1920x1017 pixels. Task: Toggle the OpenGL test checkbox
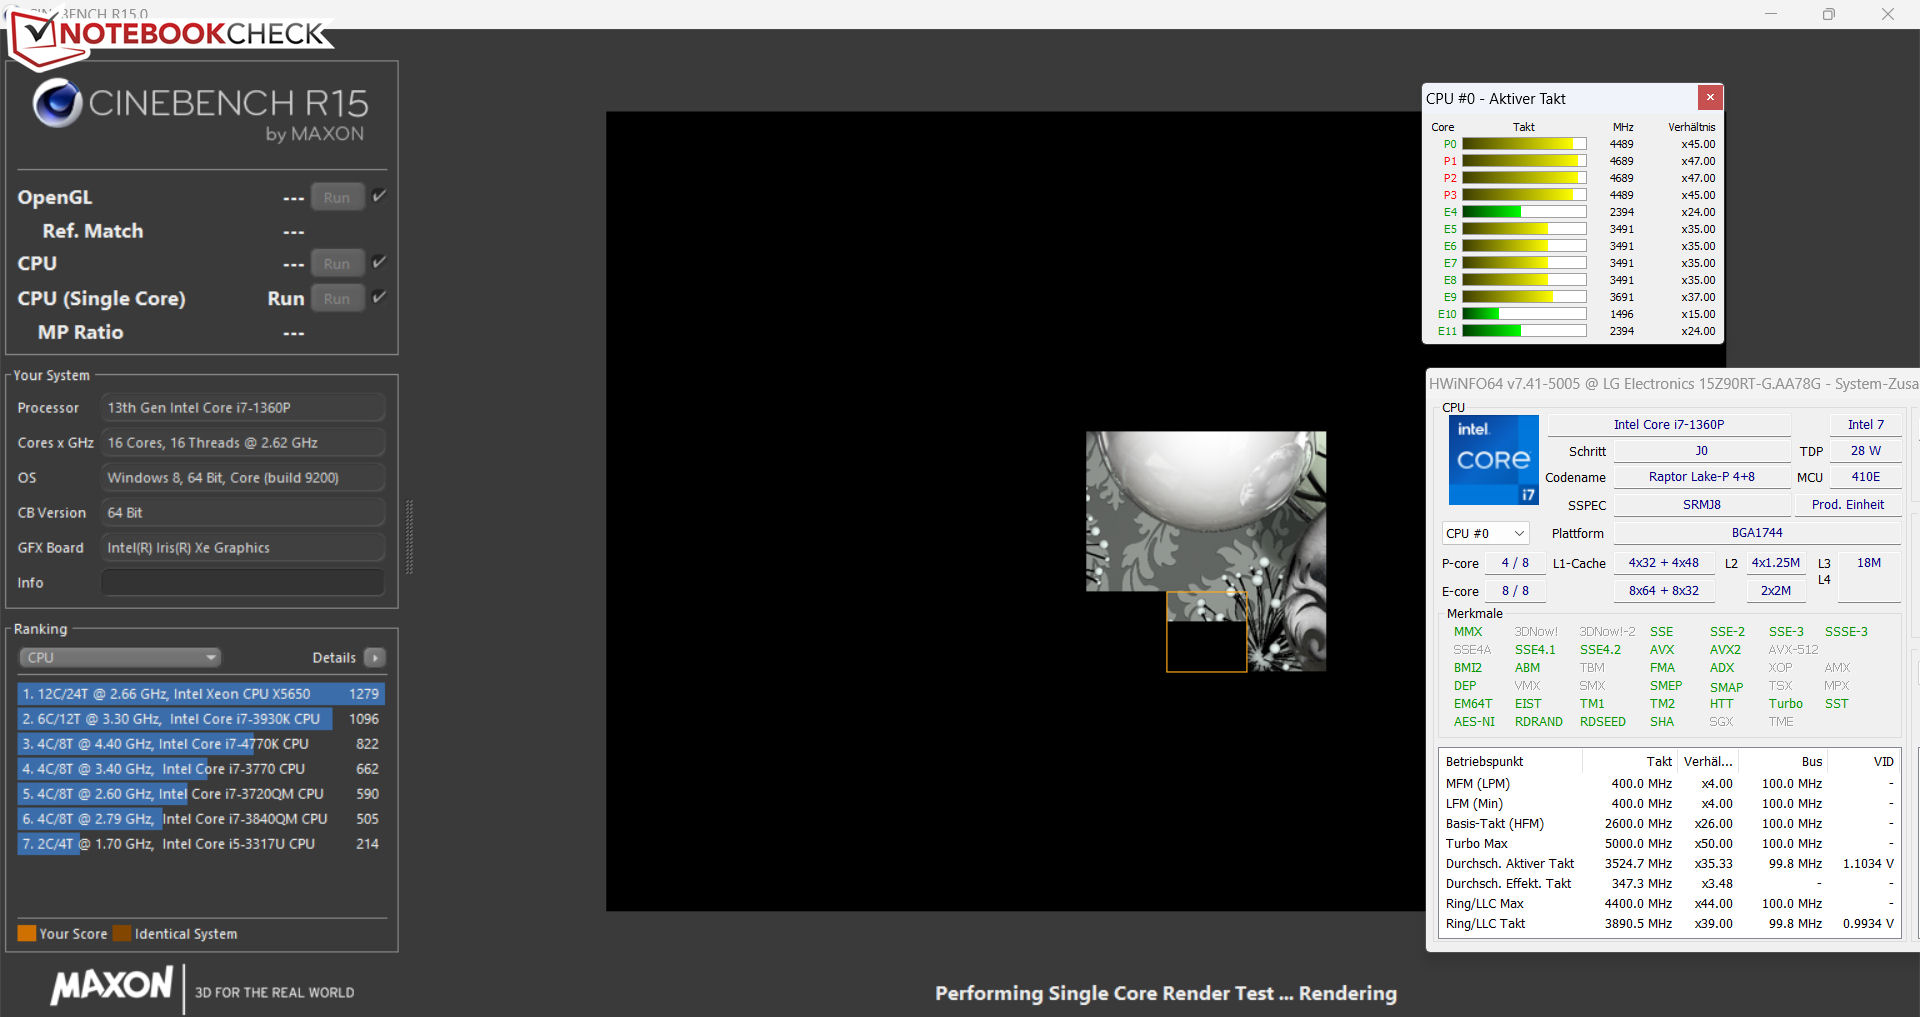379,196
